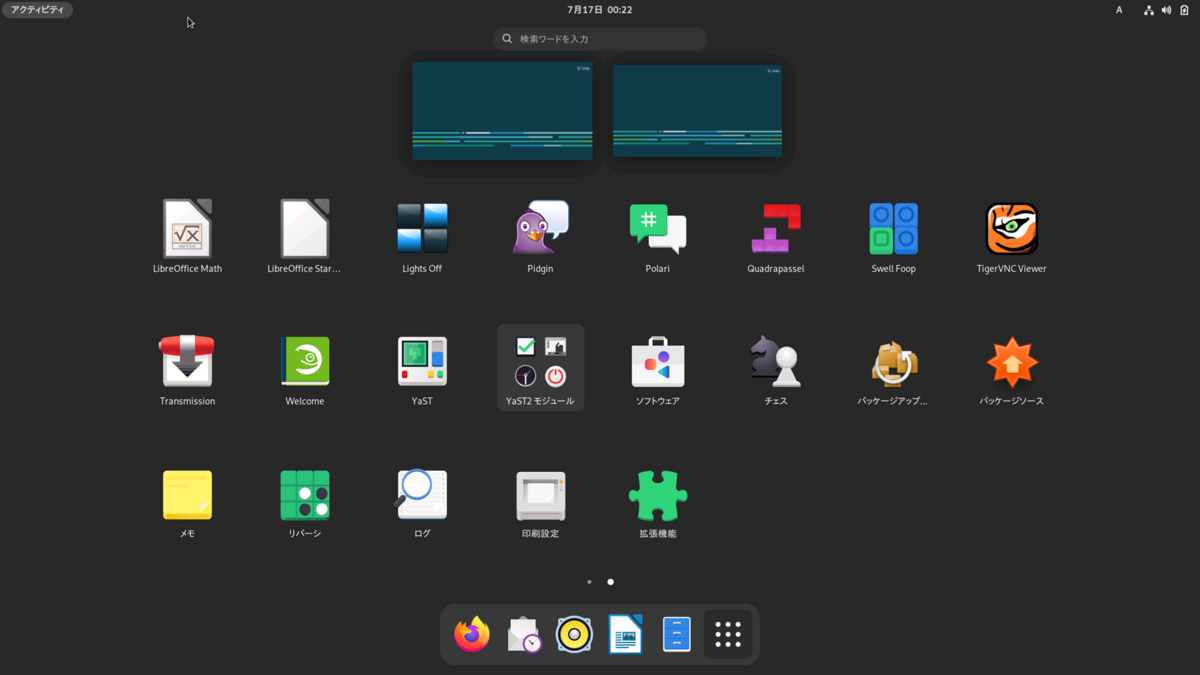Open Files manager in the dock
This screenshot has width=1200, height=675.
tap(677, 634)
